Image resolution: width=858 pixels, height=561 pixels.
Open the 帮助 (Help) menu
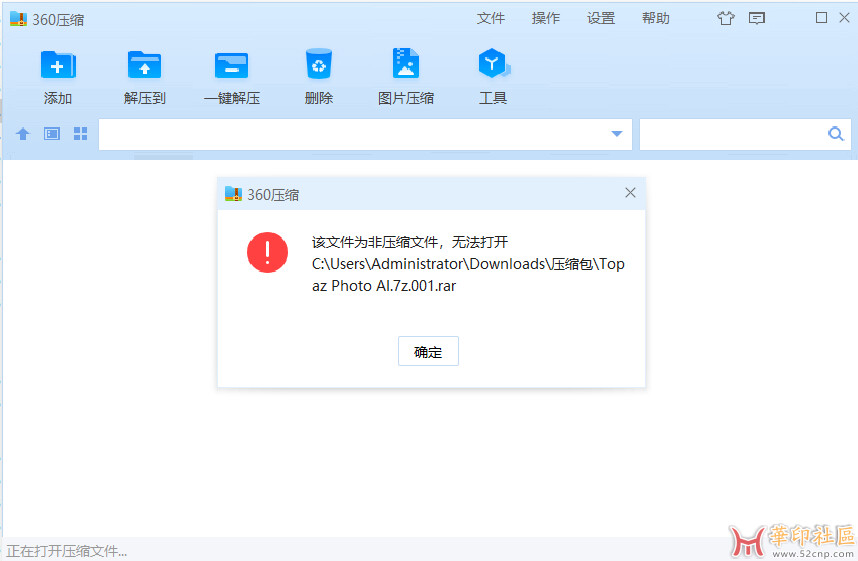pos(656,18)
